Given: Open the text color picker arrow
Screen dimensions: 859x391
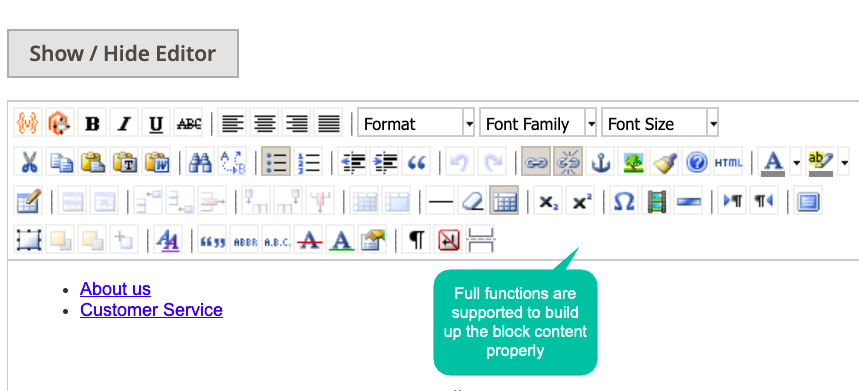Looking at the screenshot, I should pos(795,162).
